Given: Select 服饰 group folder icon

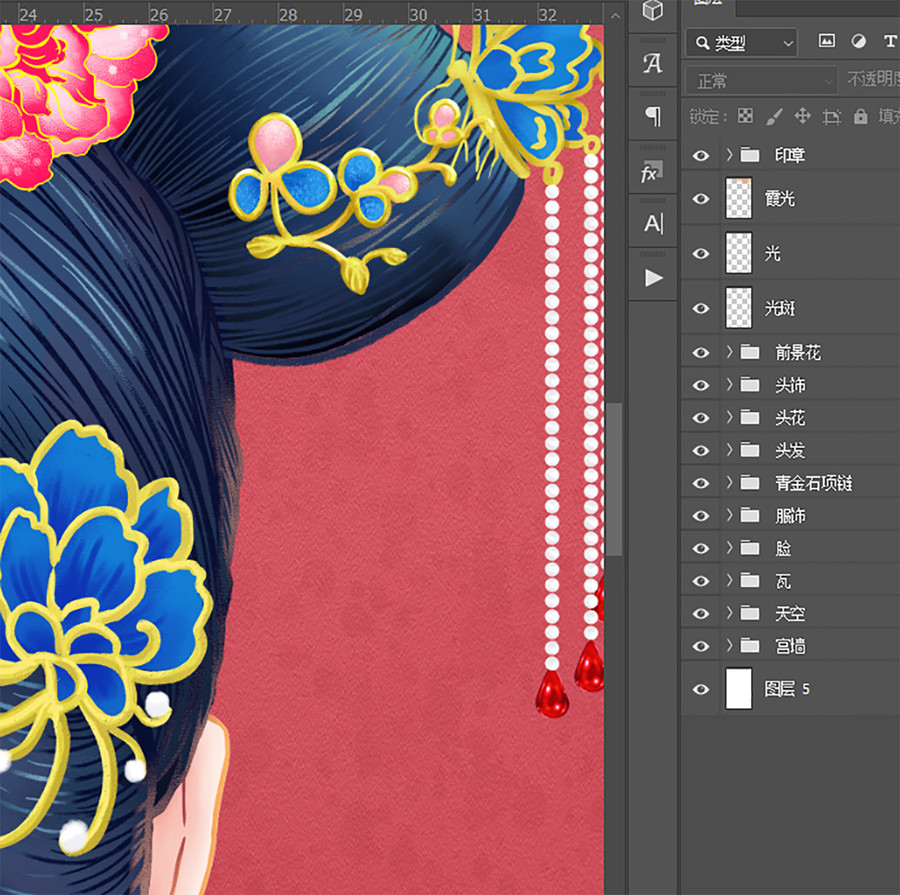Looking at the screenshot, I should [x=750, y=516].
